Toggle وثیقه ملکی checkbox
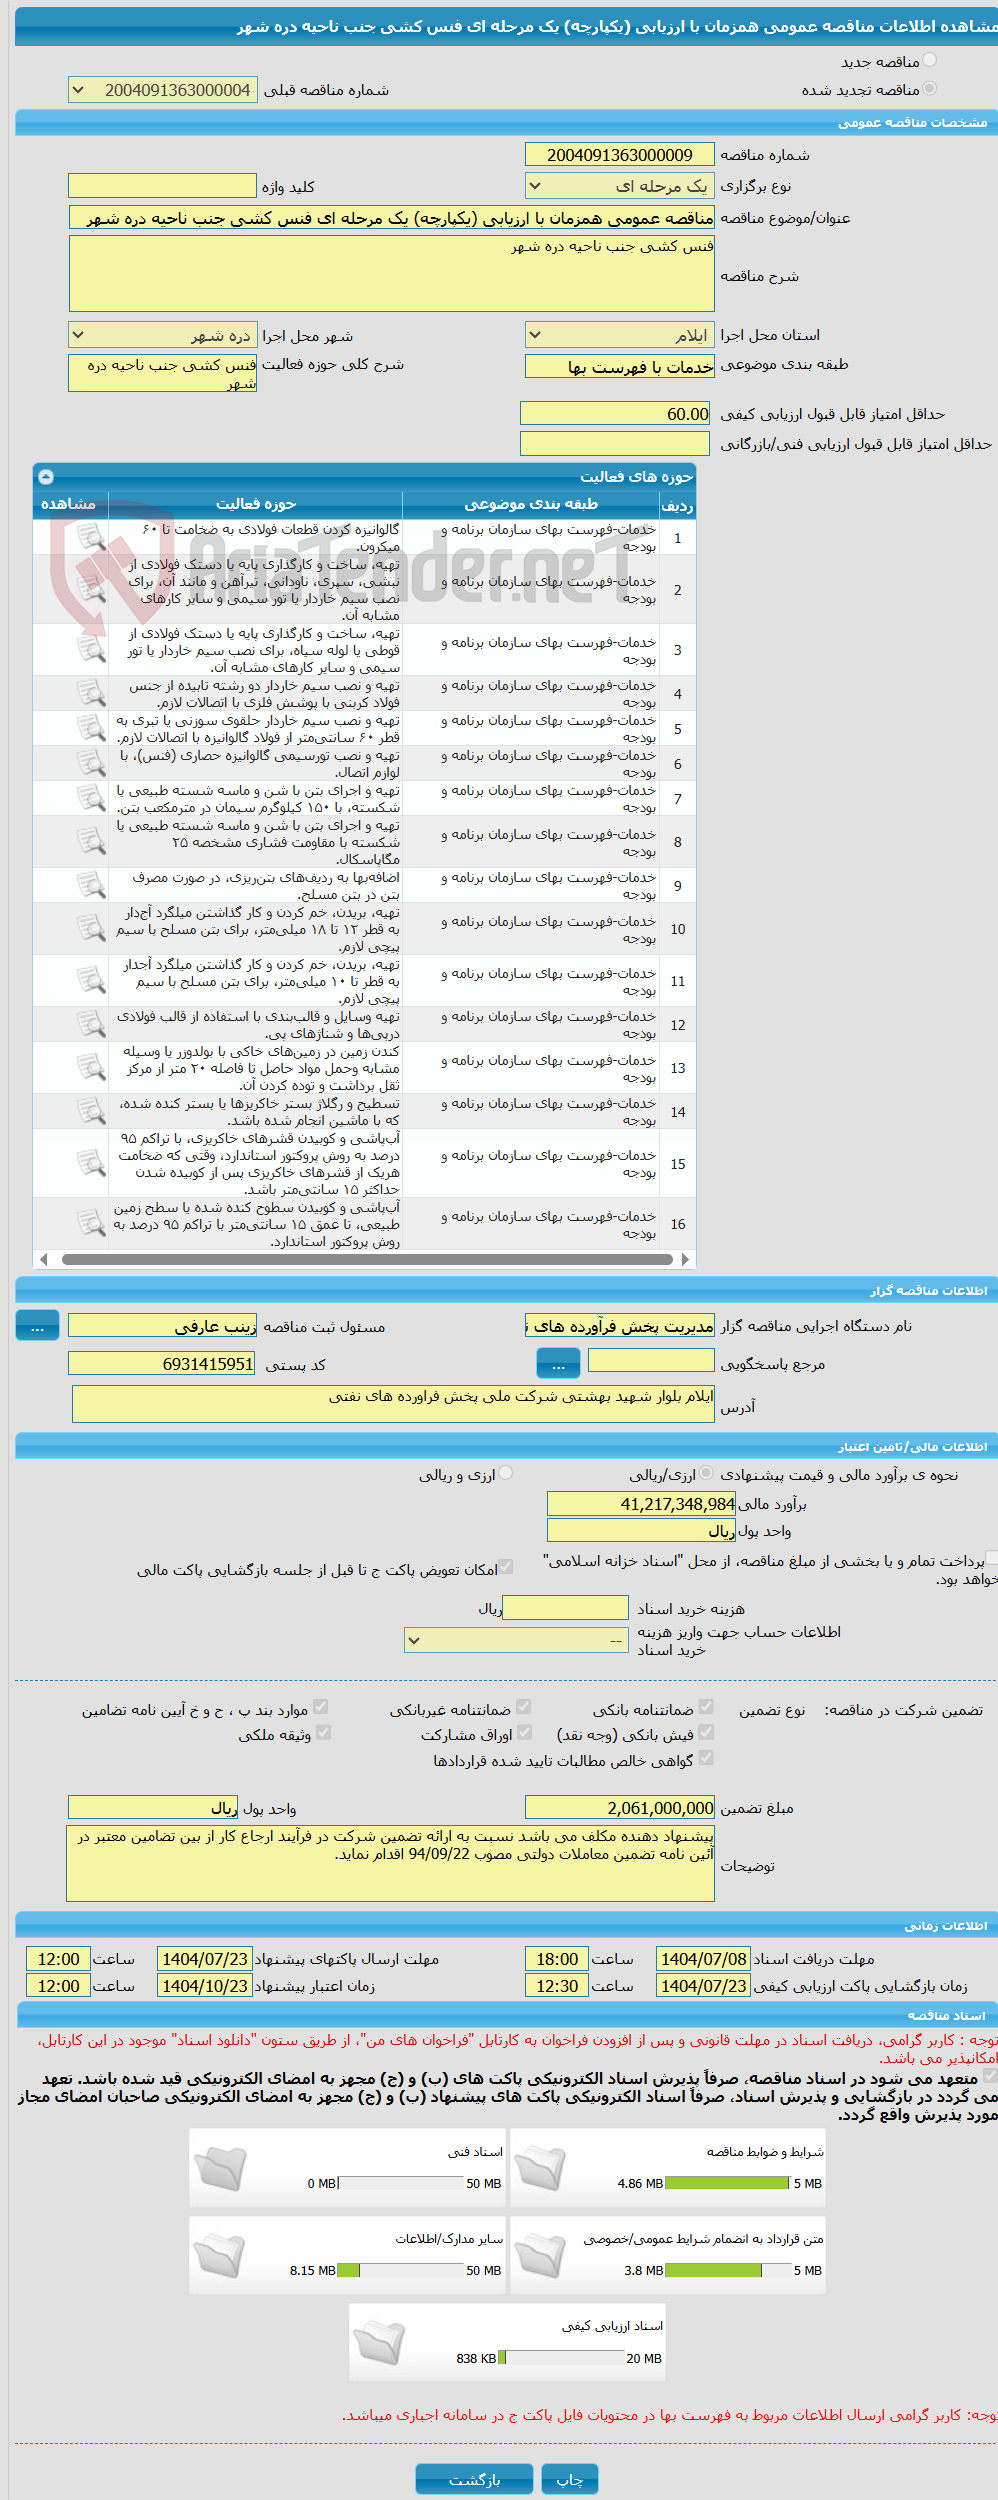 click(x=323, y=1732)
